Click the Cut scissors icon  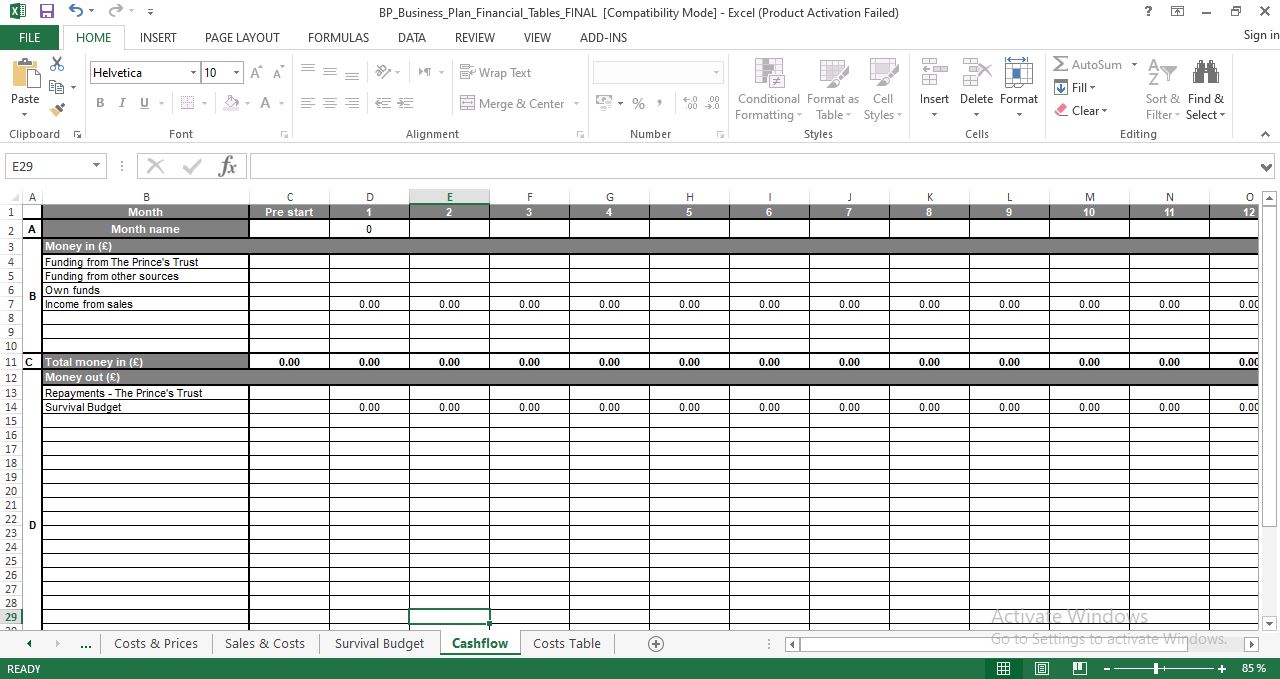point(57,64)
